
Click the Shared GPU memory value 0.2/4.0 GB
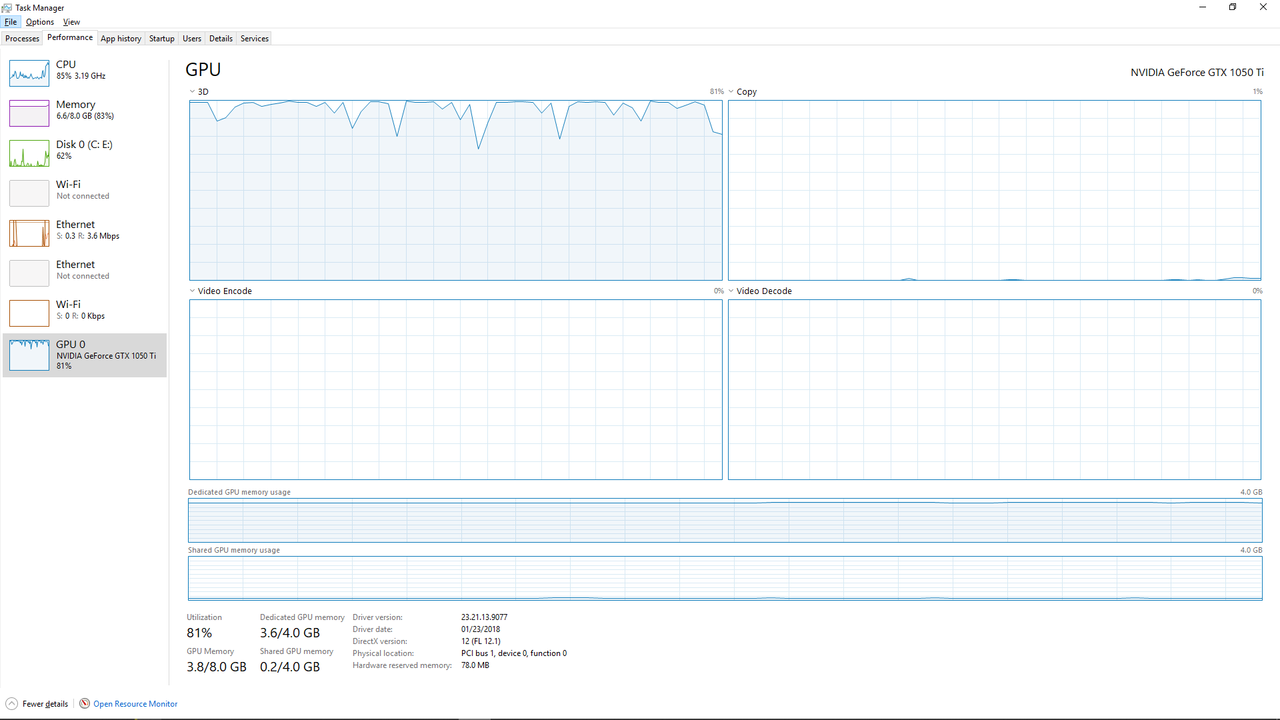(290, 667)
